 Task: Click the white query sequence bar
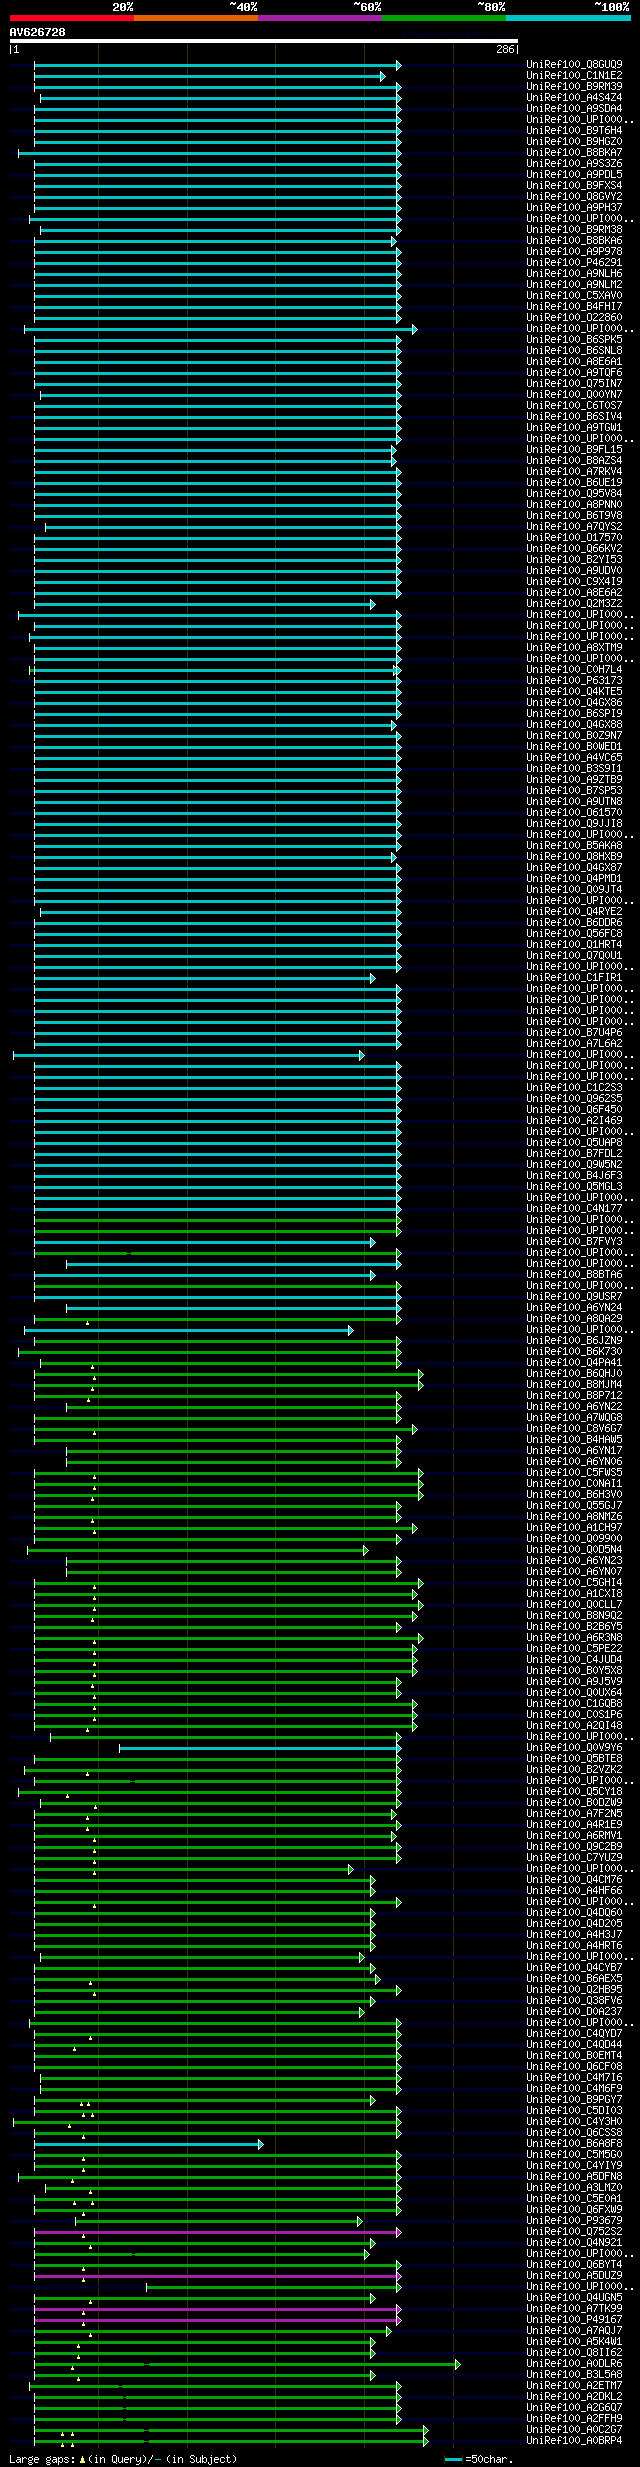pos(264,41)
